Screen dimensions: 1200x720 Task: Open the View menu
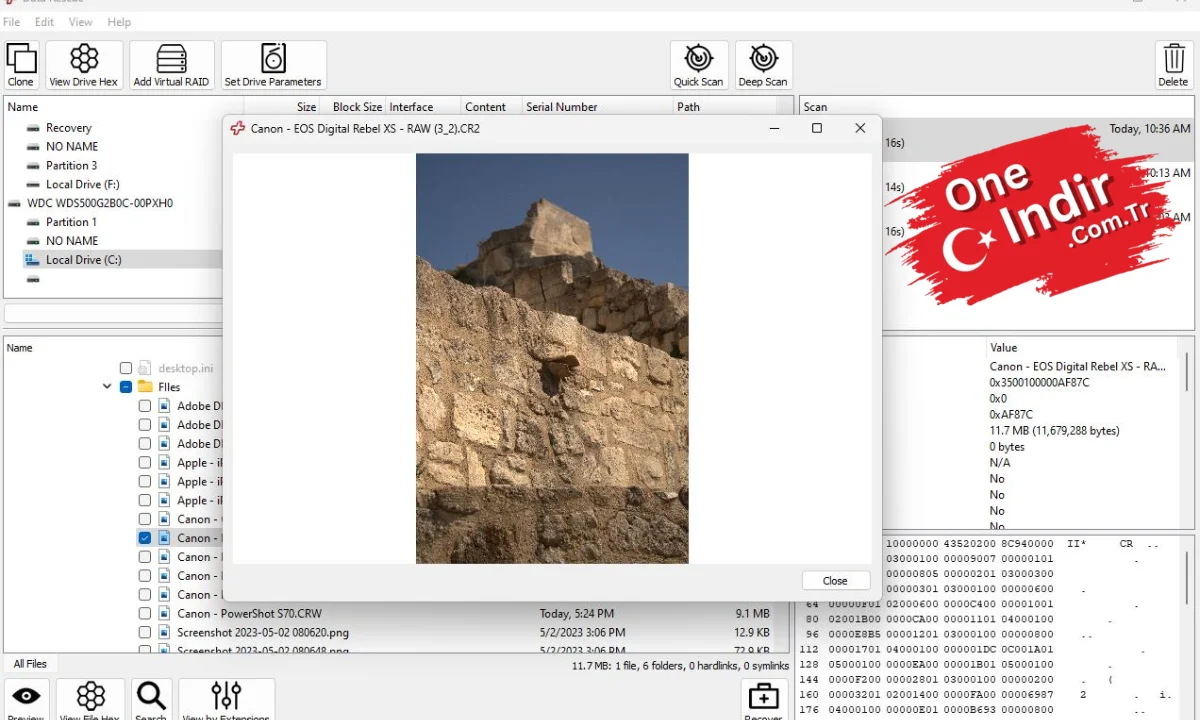point(80,22)
